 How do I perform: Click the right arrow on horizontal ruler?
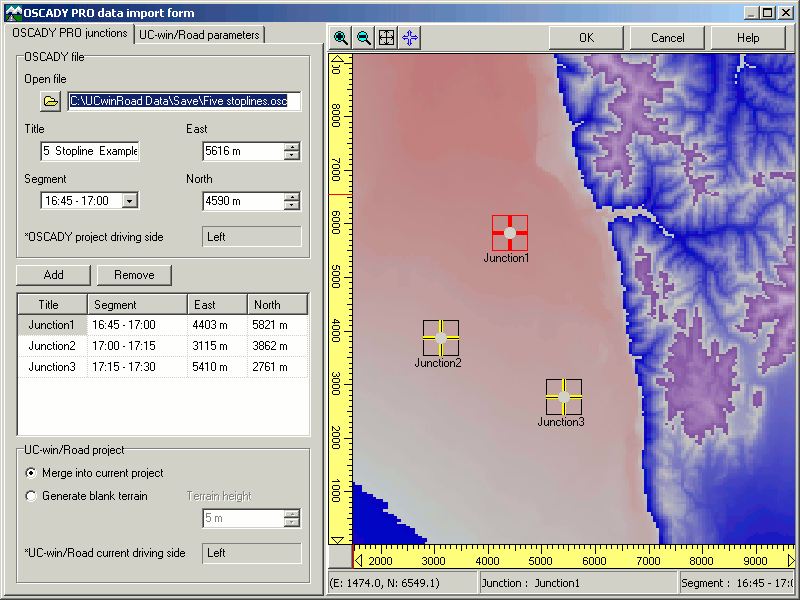(791, 561)
